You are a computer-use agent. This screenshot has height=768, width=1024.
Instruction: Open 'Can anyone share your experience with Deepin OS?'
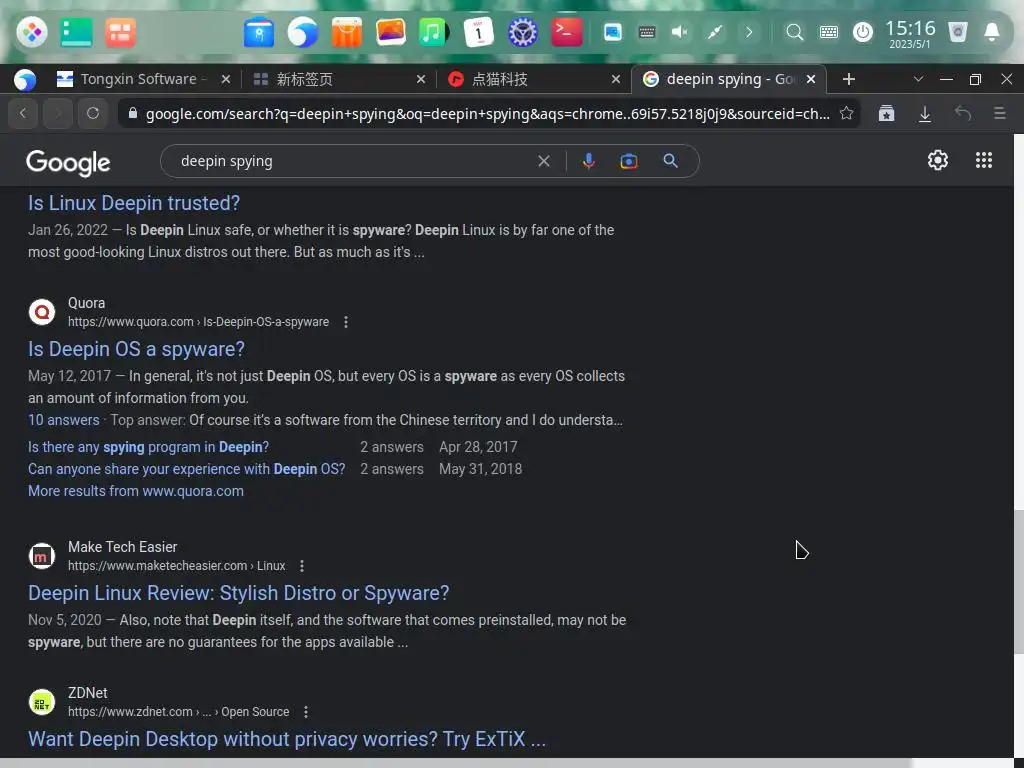coord(186,469)
